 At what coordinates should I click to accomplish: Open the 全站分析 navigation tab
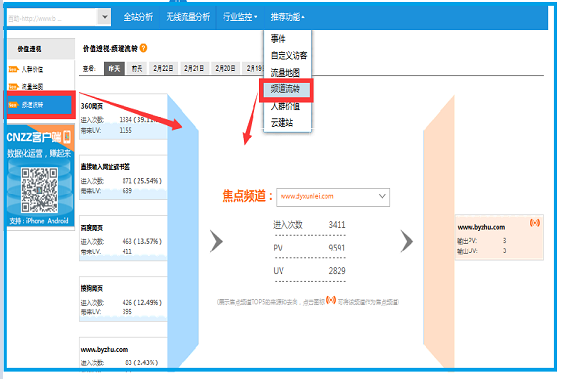138,17
